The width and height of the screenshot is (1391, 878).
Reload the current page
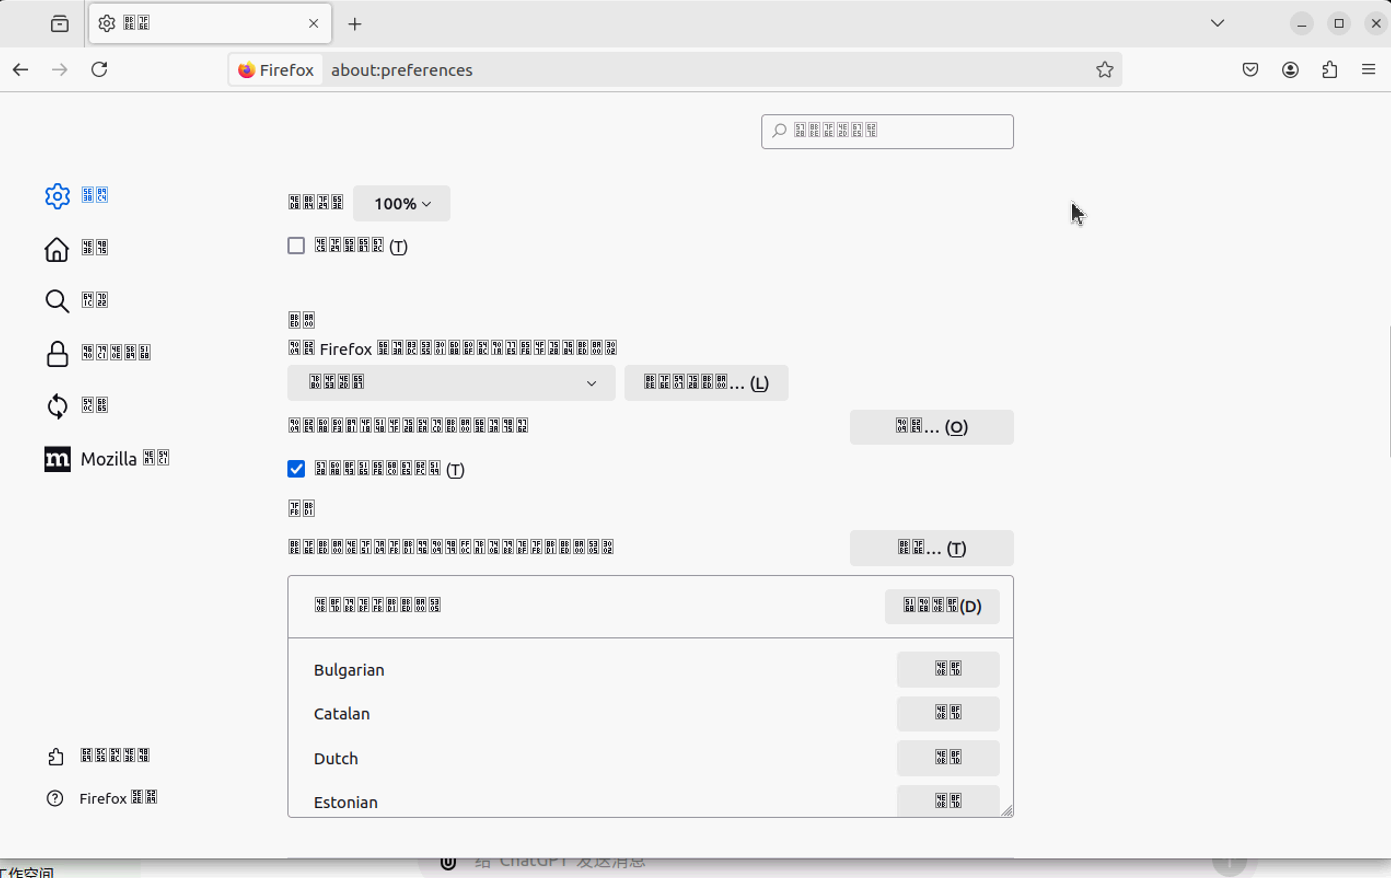pos(99,69)
